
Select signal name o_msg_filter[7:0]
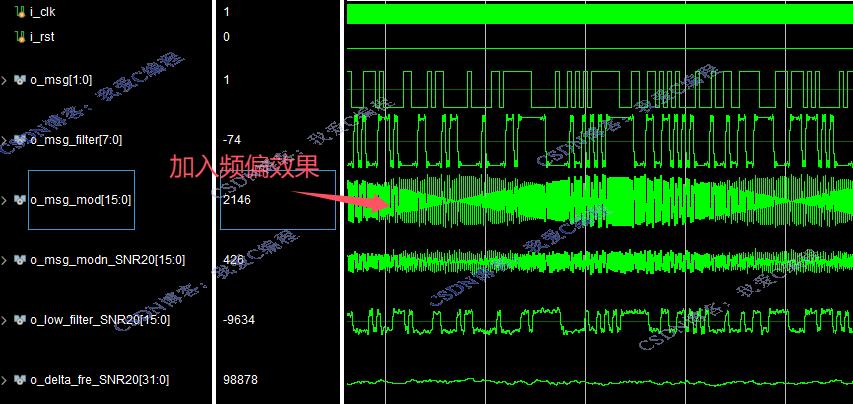coord(76,140)
